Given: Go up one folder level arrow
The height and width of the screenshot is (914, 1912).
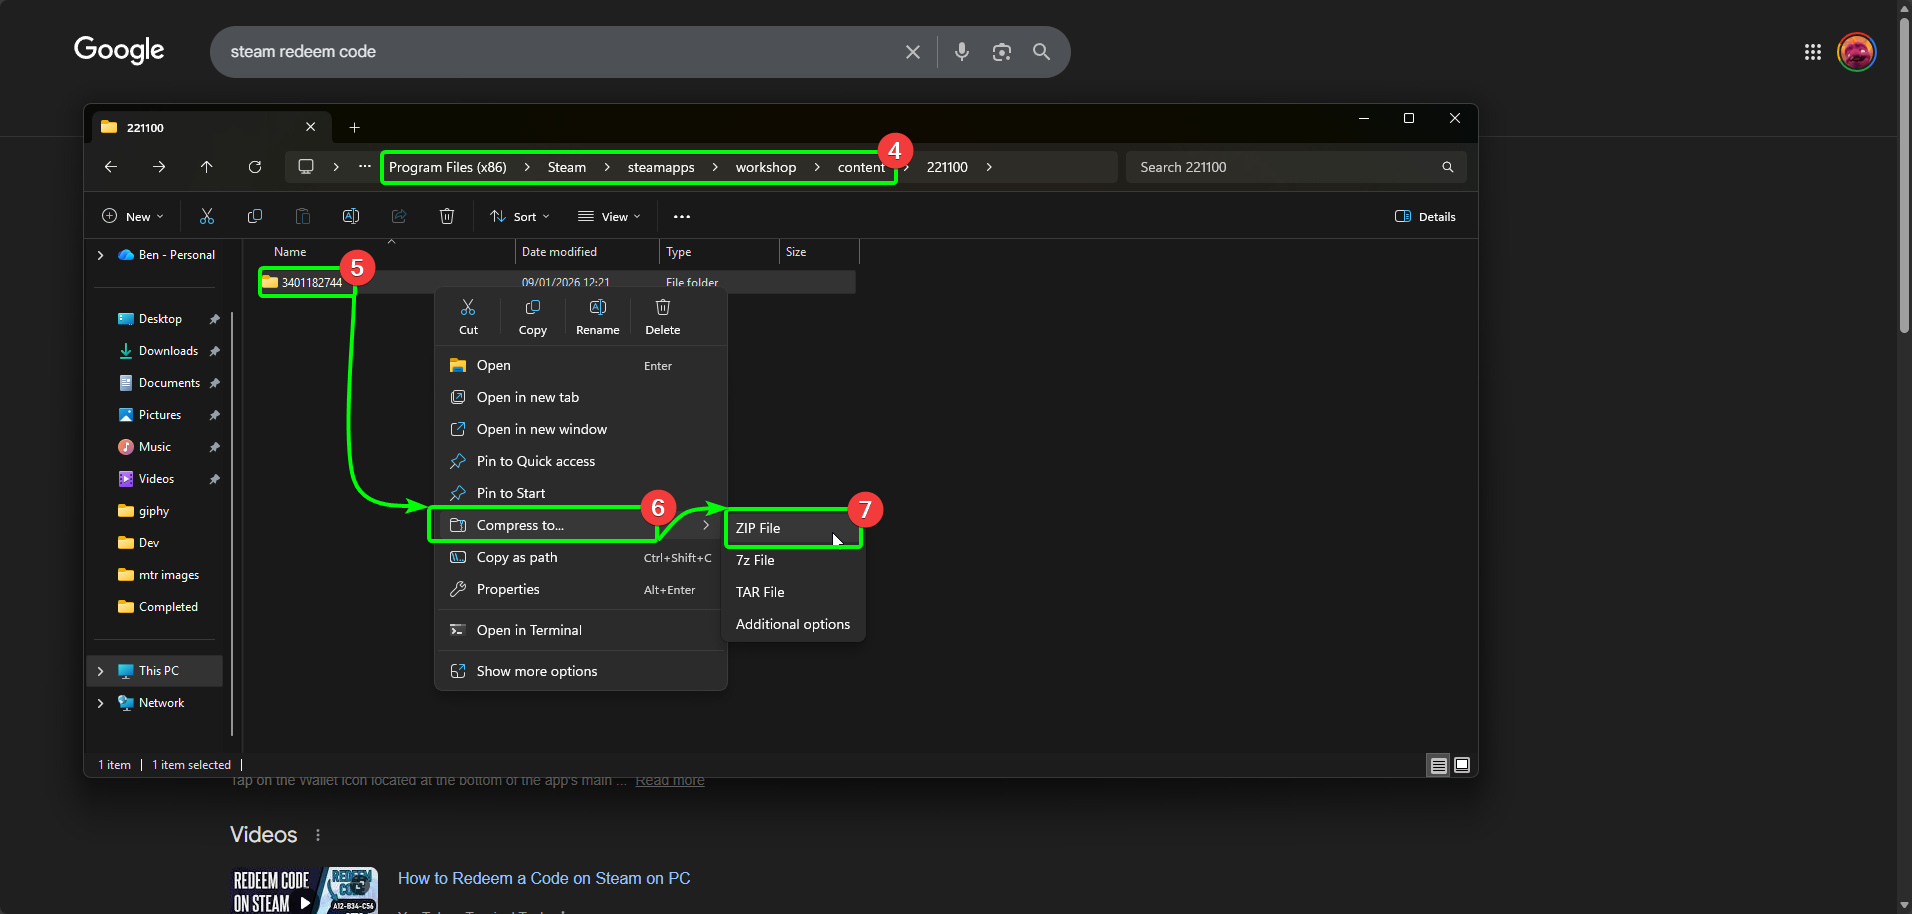Looking at the screenshot, I should pos(207,167).
